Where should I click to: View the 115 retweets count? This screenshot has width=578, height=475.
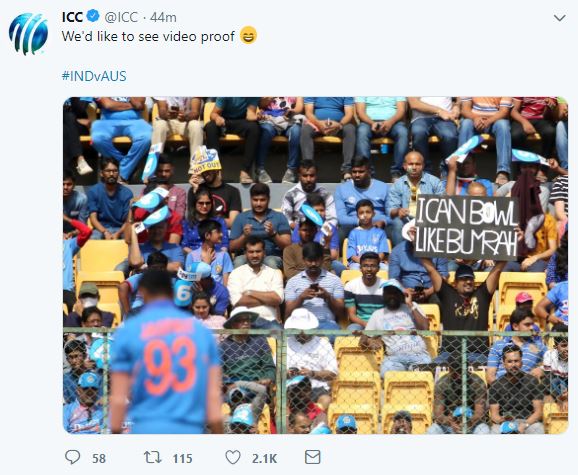(182, 458)
